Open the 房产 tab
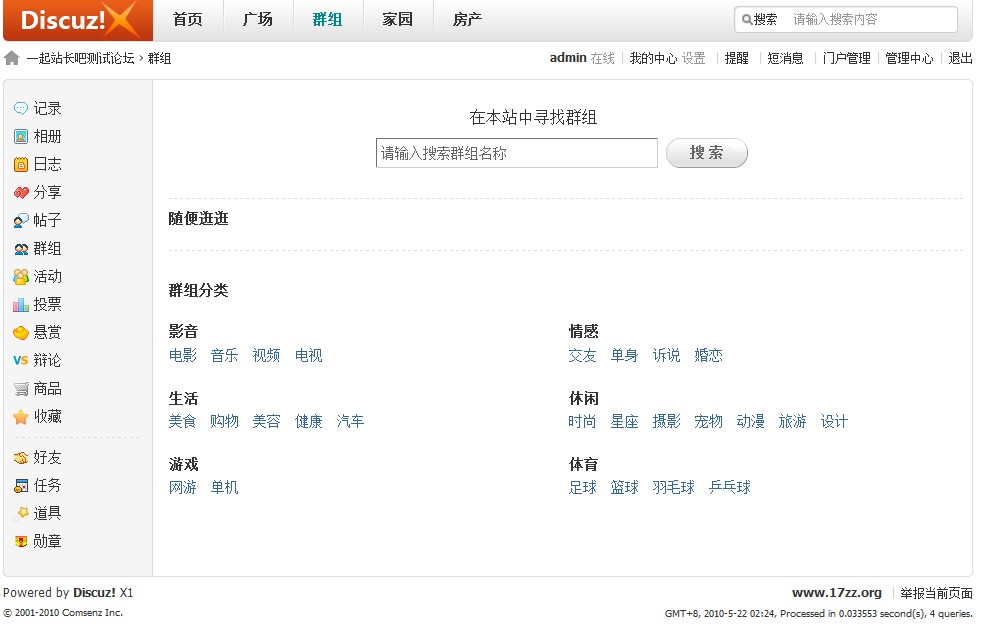The image size is (981, 626). point(467,19)
